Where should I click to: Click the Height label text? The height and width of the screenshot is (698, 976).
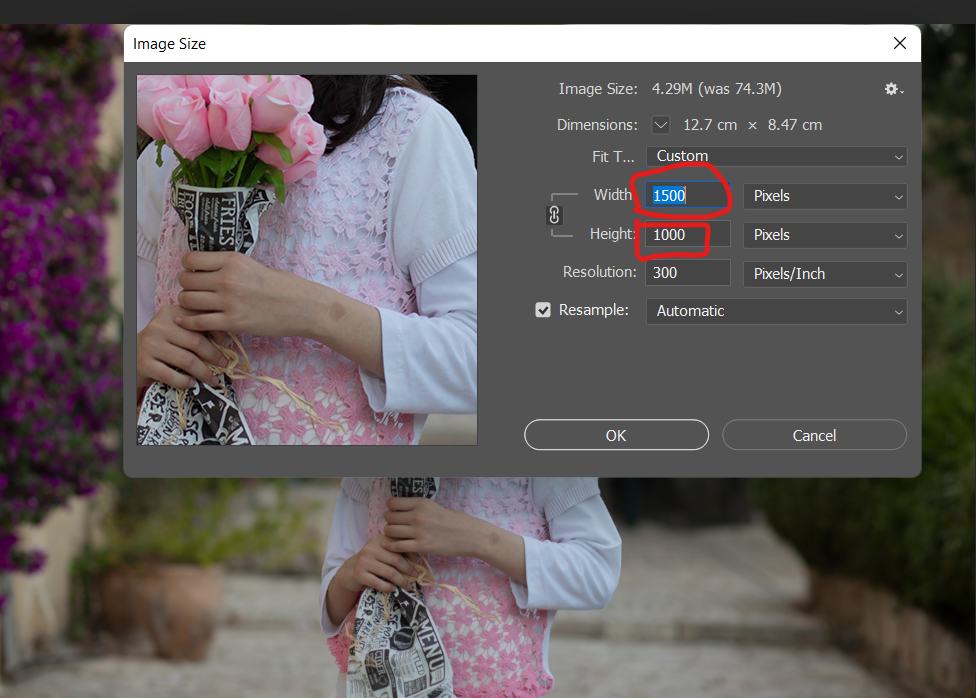pos(612,234)
